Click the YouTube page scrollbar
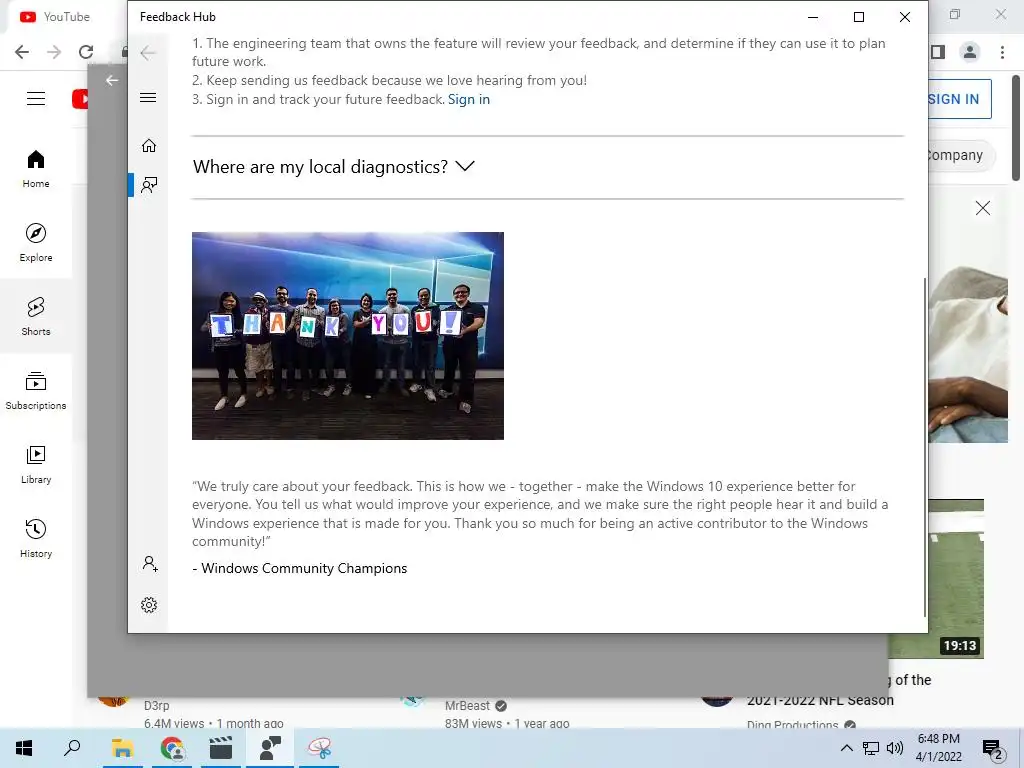This screenshot has height=768, width=1024. click(1016, 127)
